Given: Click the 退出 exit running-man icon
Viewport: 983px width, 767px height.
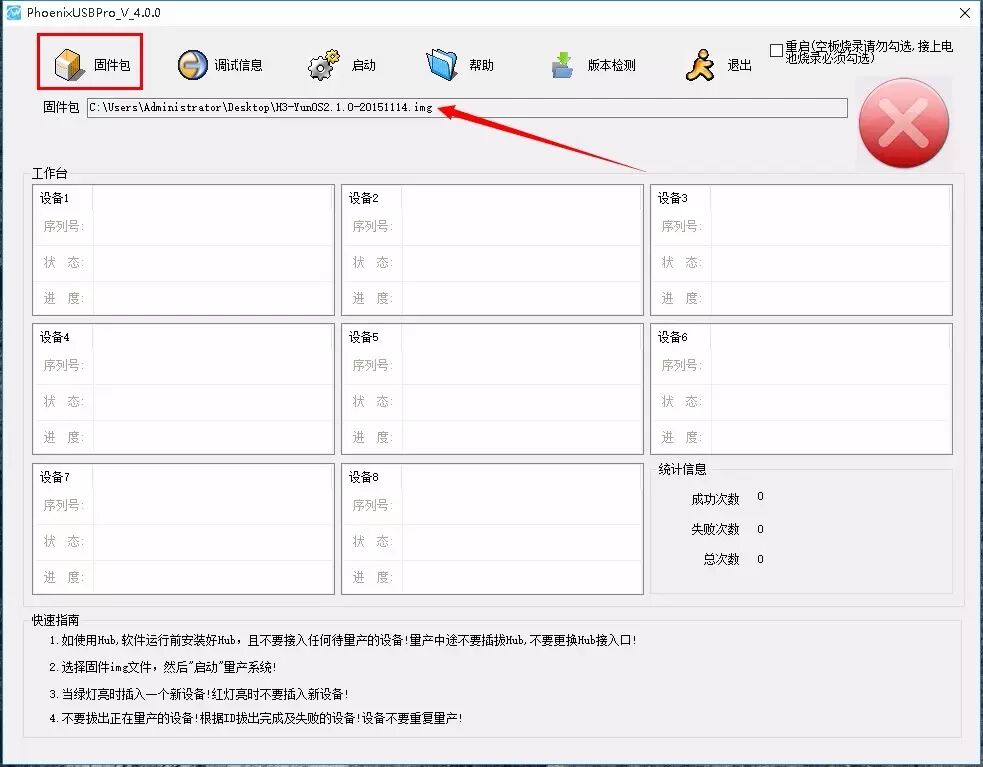Looking at the screenshot, I should [x=700, y=65].
